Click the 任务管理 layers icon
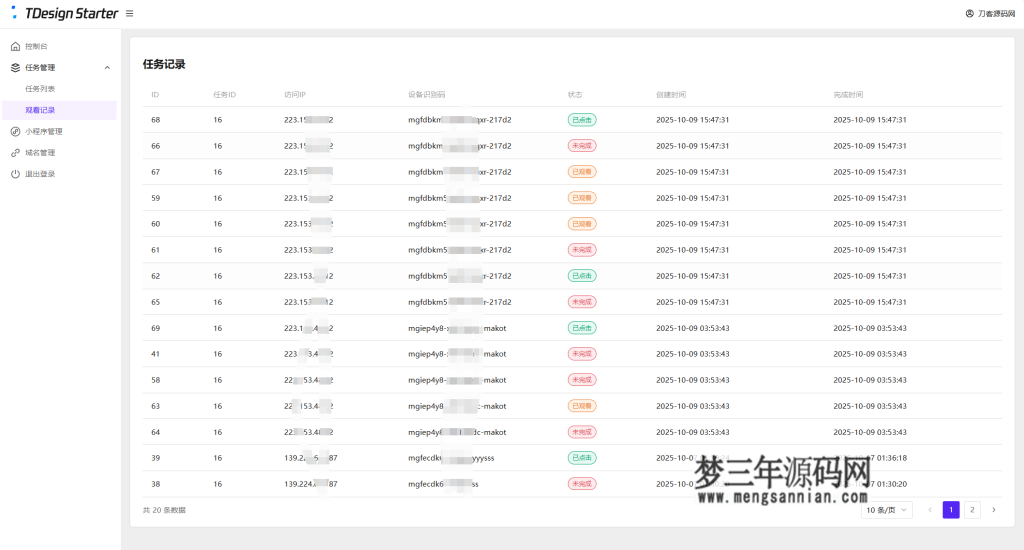 coord(16,67)
